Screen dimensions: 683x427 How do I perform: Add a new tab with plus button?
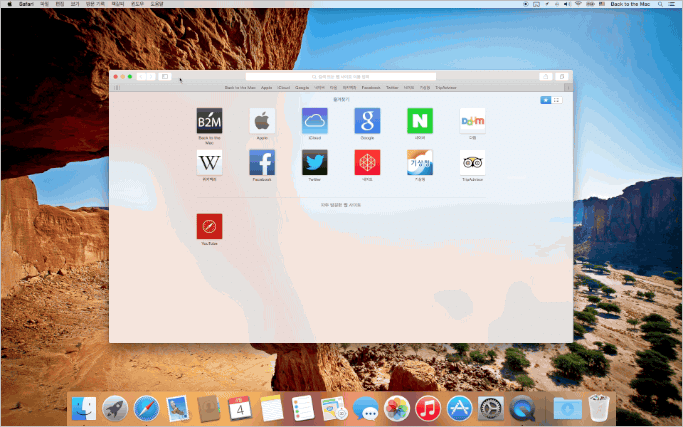[568, 88]
